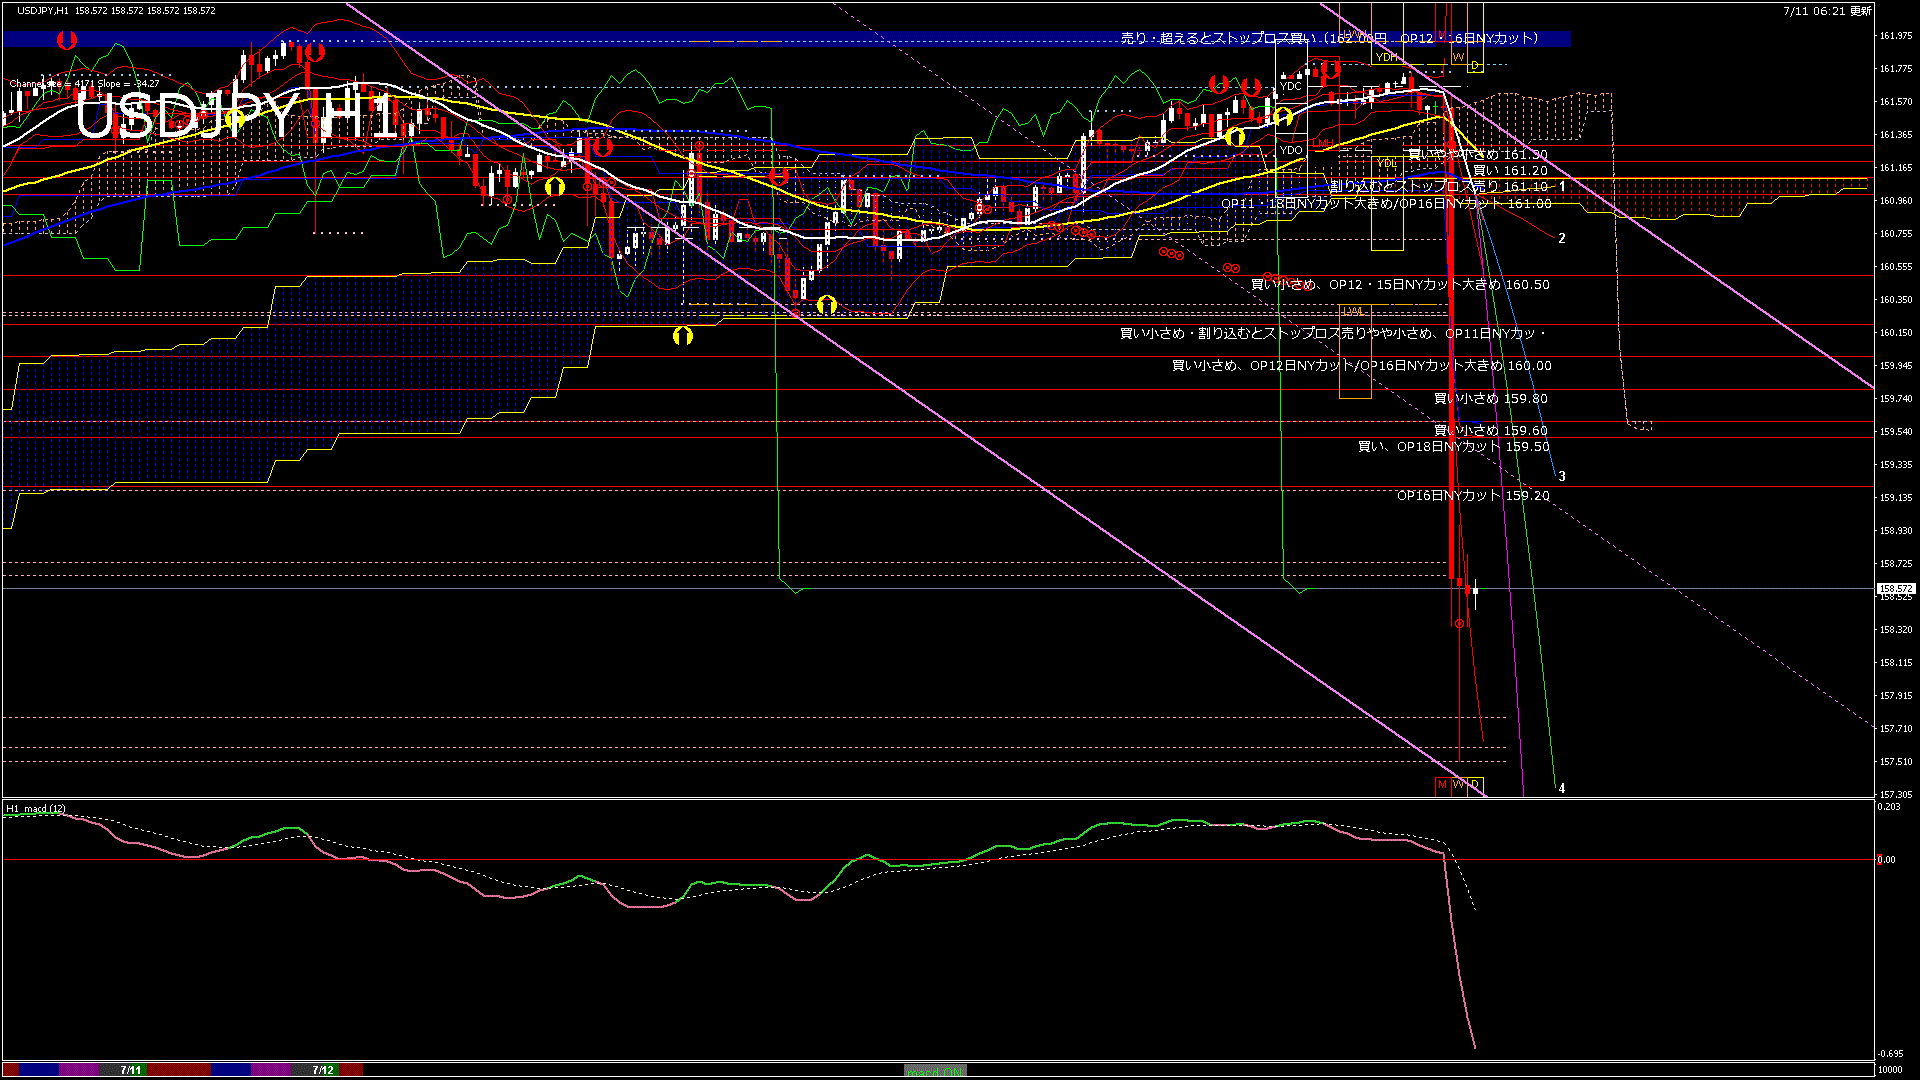This screenshot has width=1920, height=1080.
Task: Click the 'H1 macd (12)' indicator label
Action: [36, 808]
